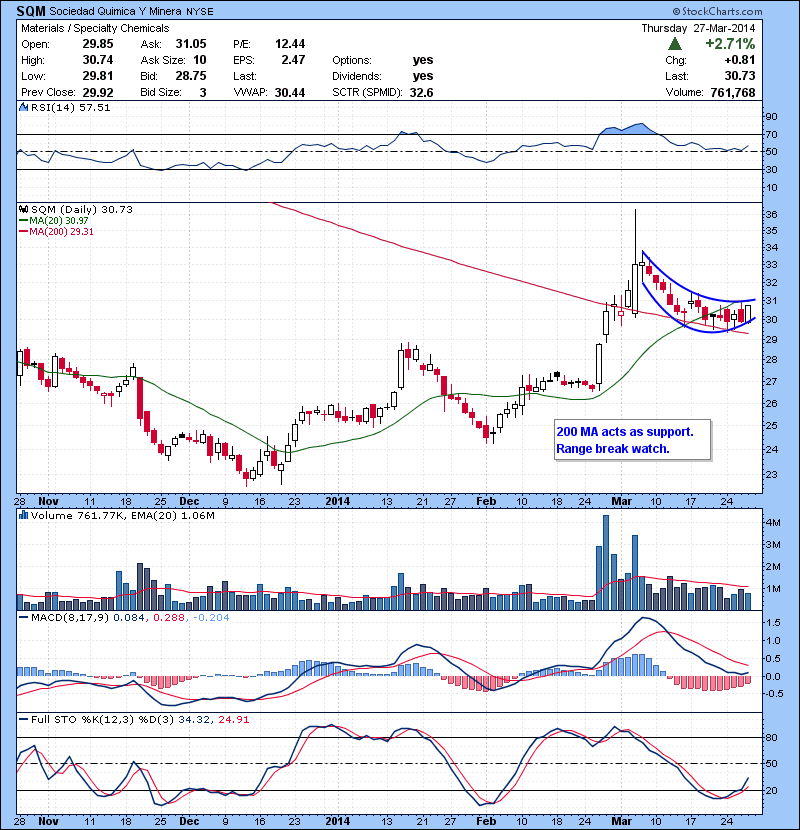Click the SCTR (SPMID) value 32.6
This screenshot has height=830, width=800.
point(421,92)
